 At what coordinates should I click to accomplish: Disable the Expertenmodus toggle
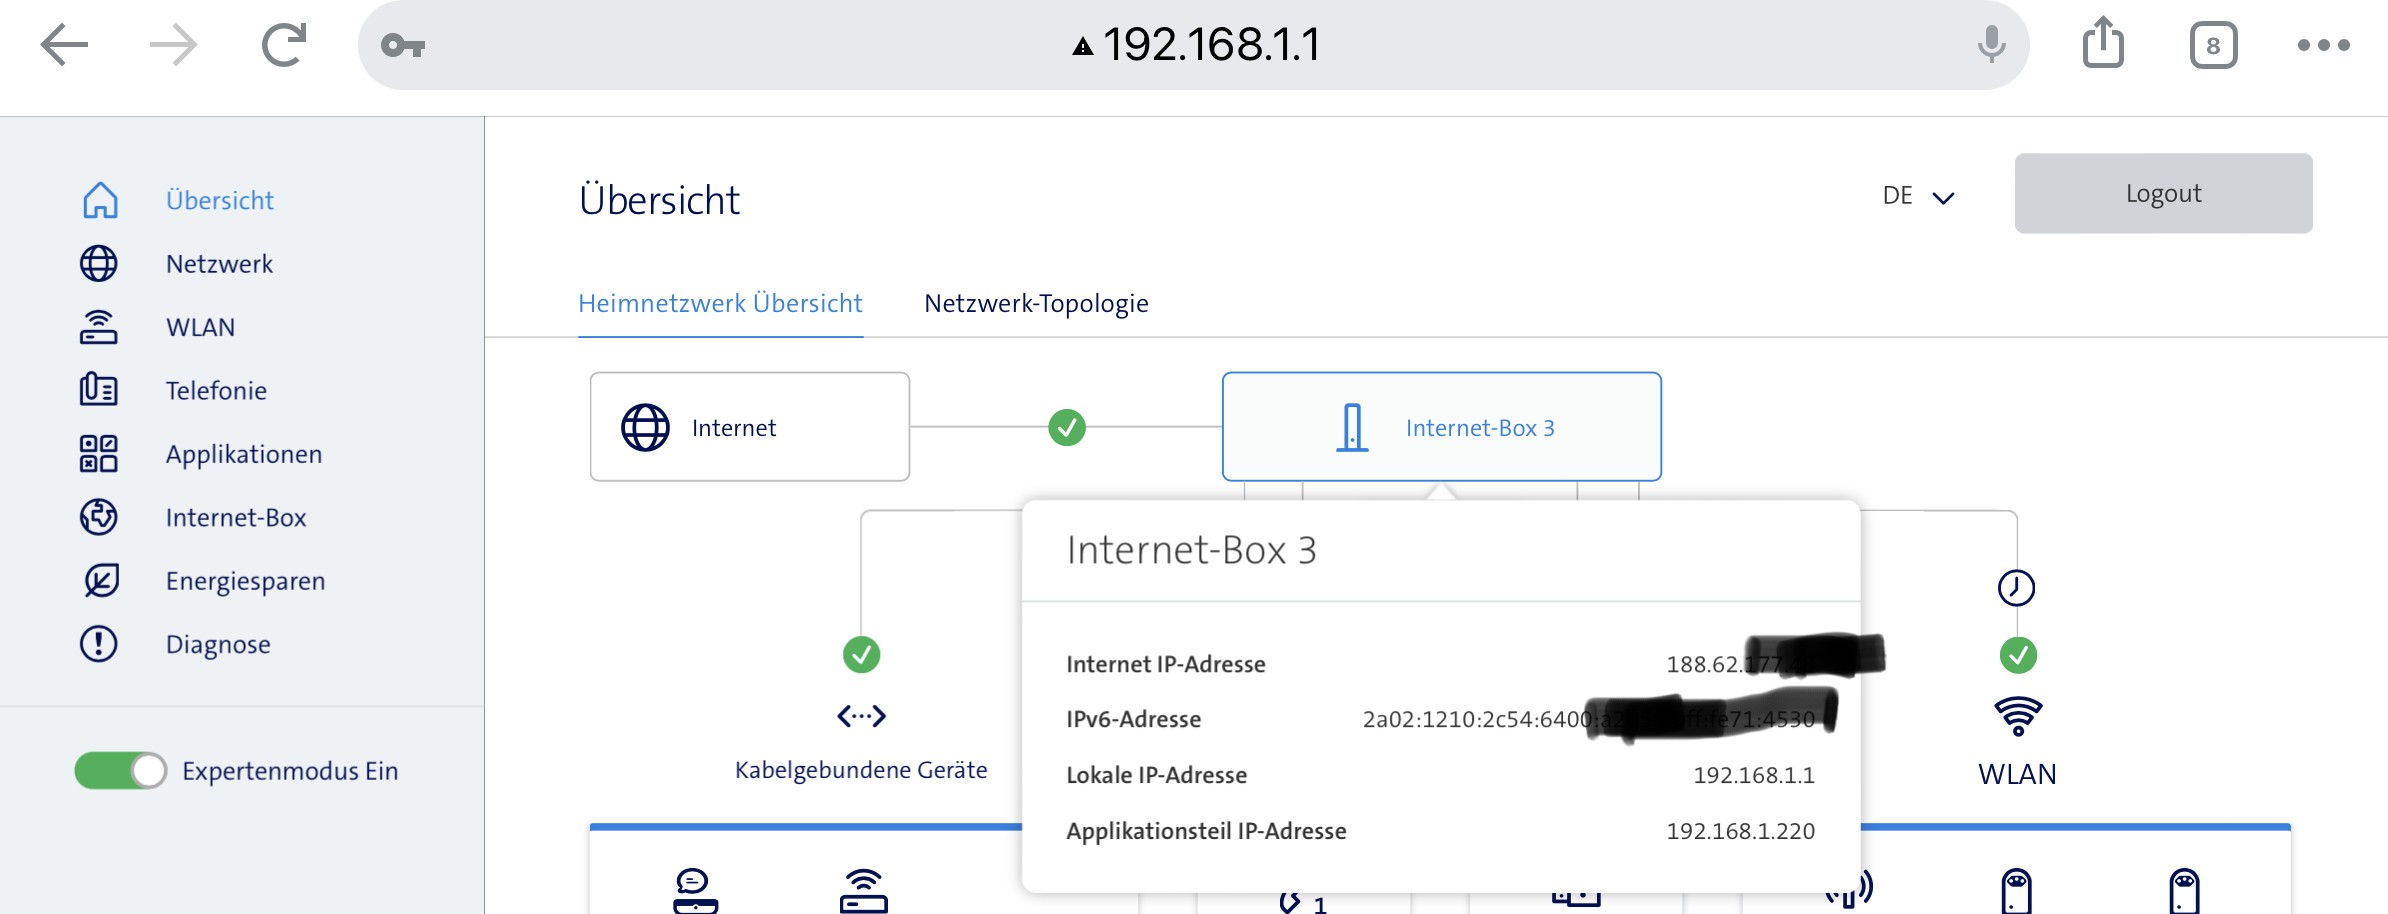pos(121,771)
